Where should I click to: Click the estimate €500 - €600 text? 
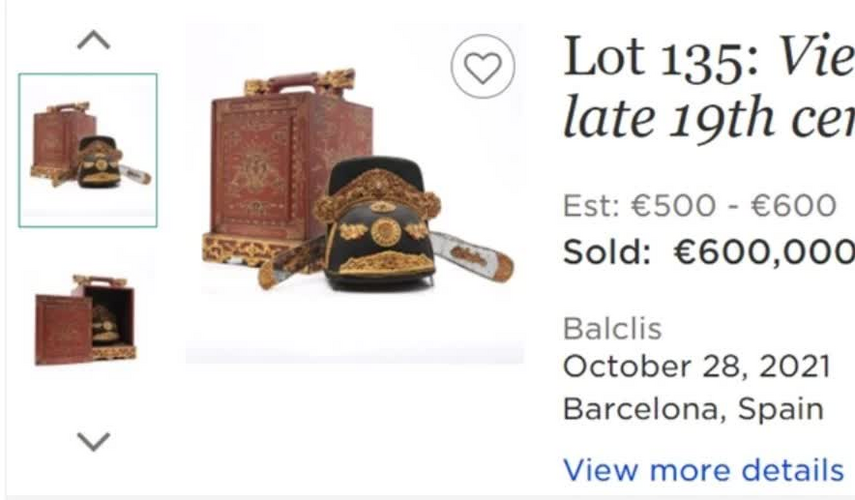700,205
